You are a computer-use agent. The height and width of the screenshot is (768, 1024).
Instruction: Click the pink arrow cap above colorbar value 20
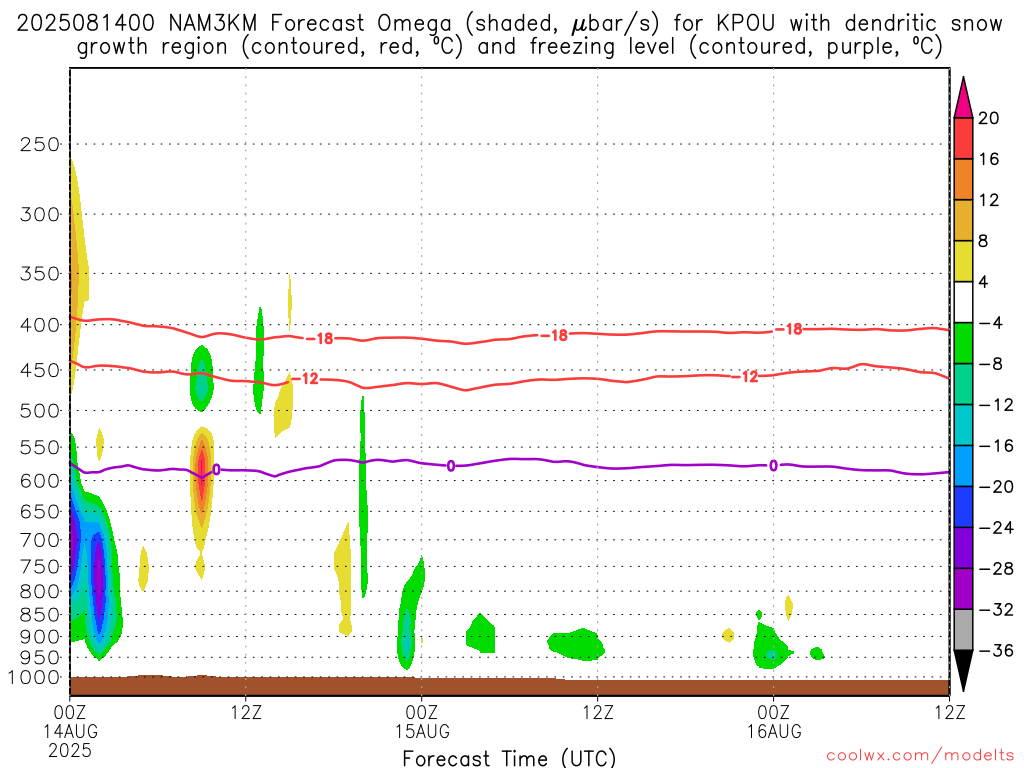pyautogui.click(x=963, y=98)
